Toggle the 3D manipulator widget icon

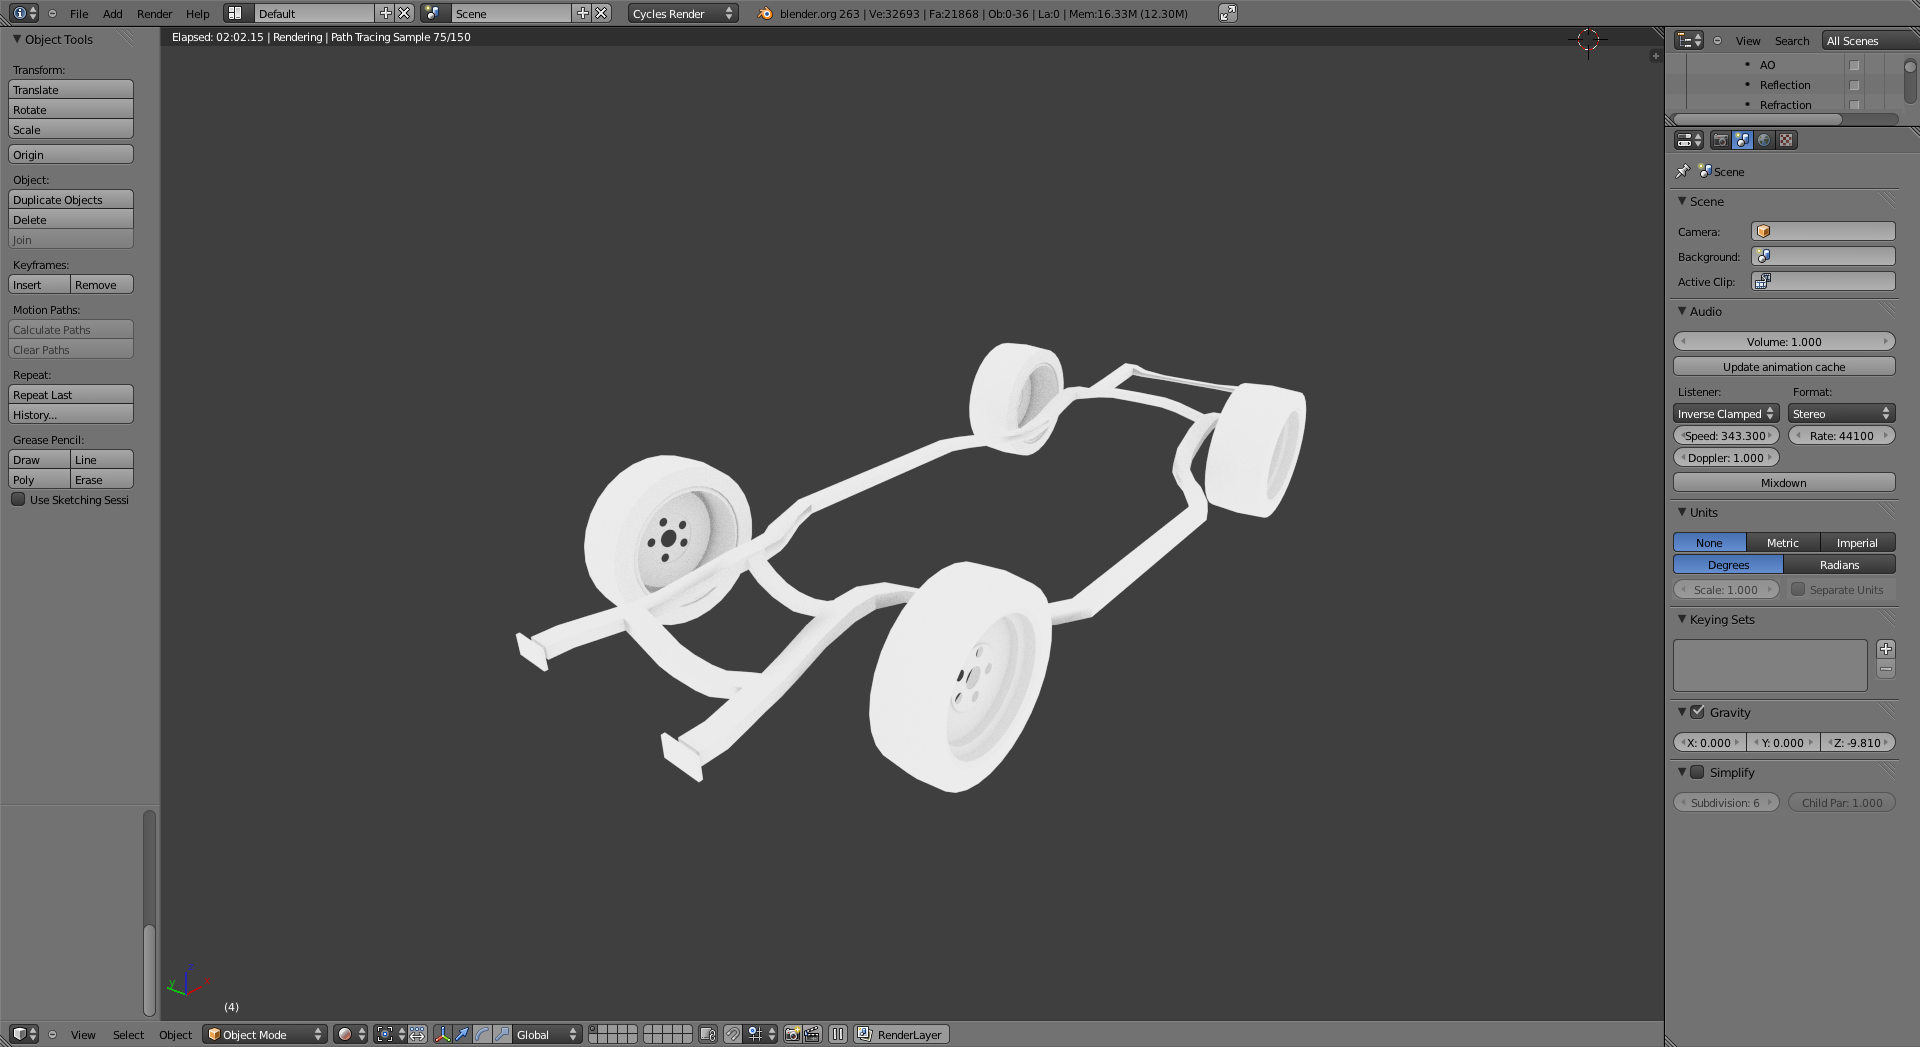[x=442, y=1034]
